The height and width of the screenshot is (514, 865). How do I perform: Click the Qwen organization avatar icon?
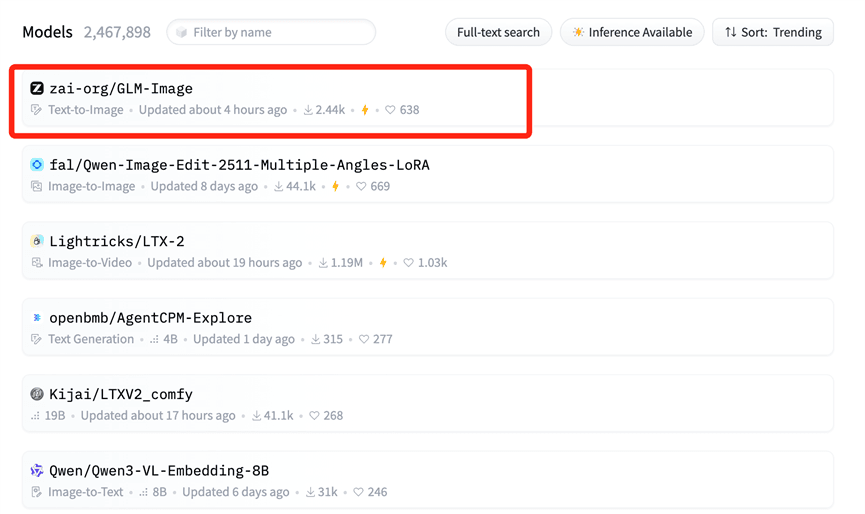[37, 470]
